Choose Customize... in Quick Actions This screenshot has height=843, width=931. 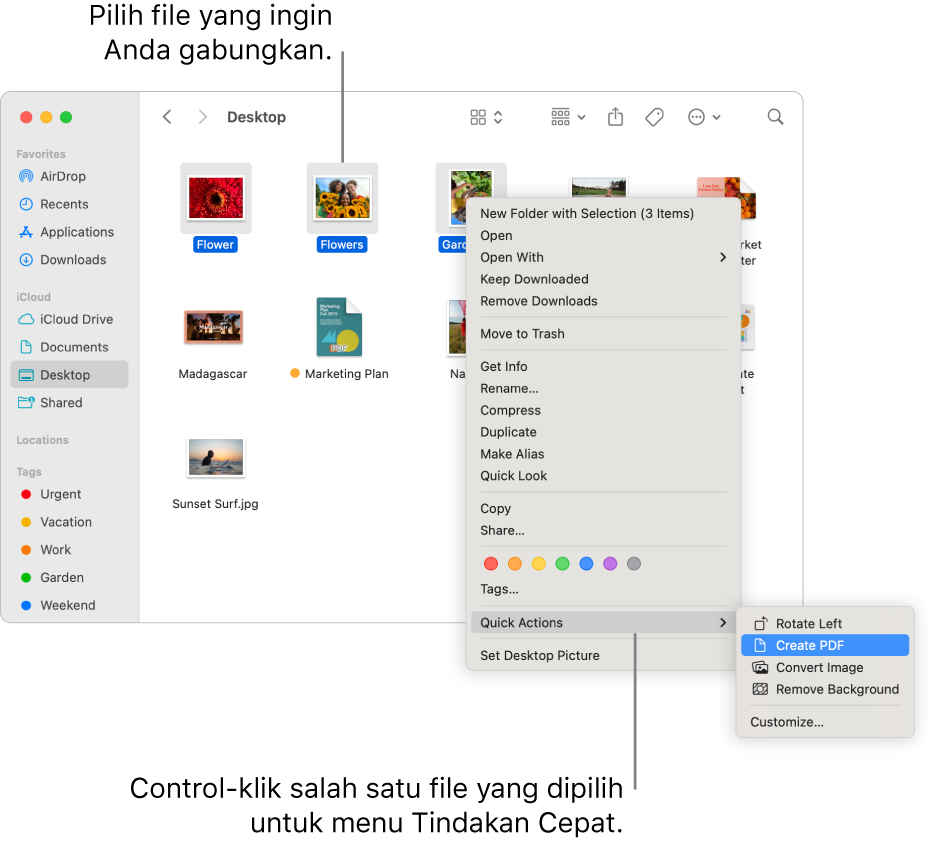coord(825,722)
